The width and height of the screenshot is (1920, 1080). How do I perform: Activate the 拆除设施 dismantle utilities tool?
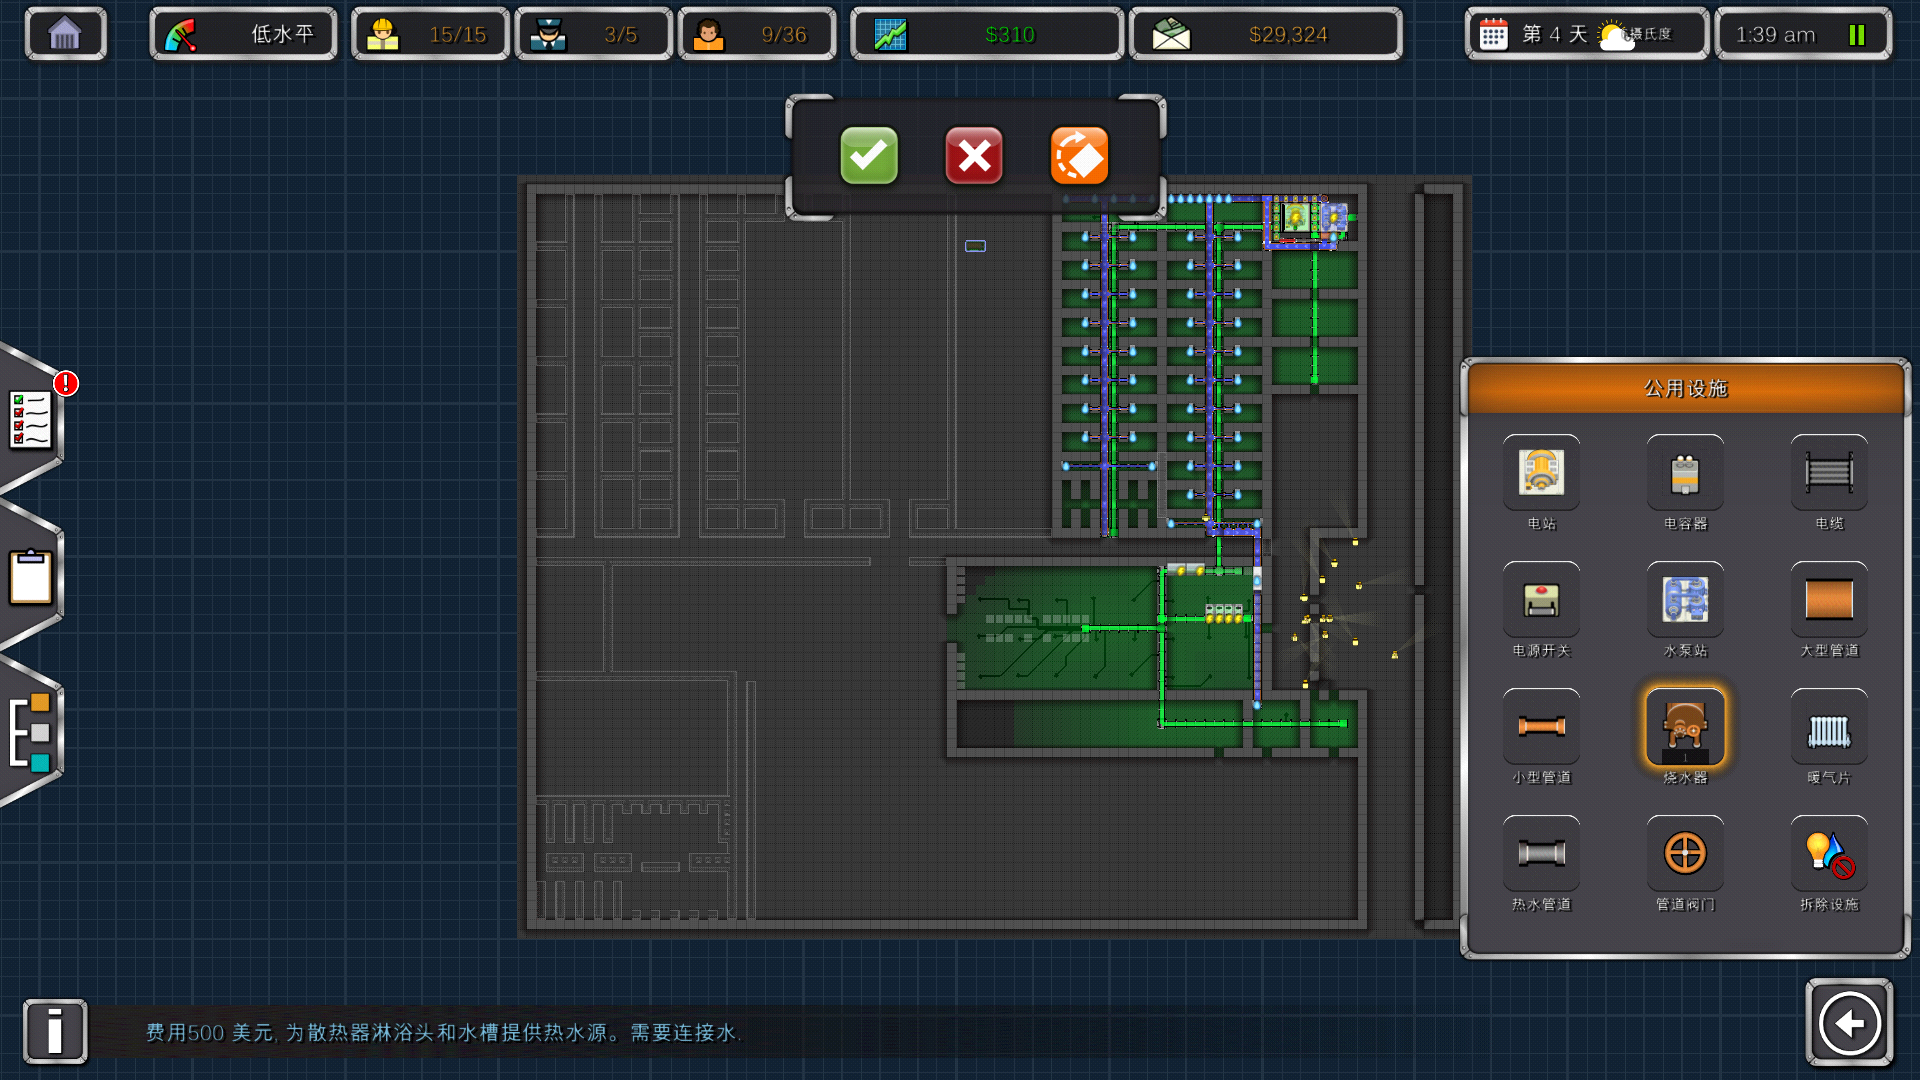pyautogui.click(x=1829, y=853)
